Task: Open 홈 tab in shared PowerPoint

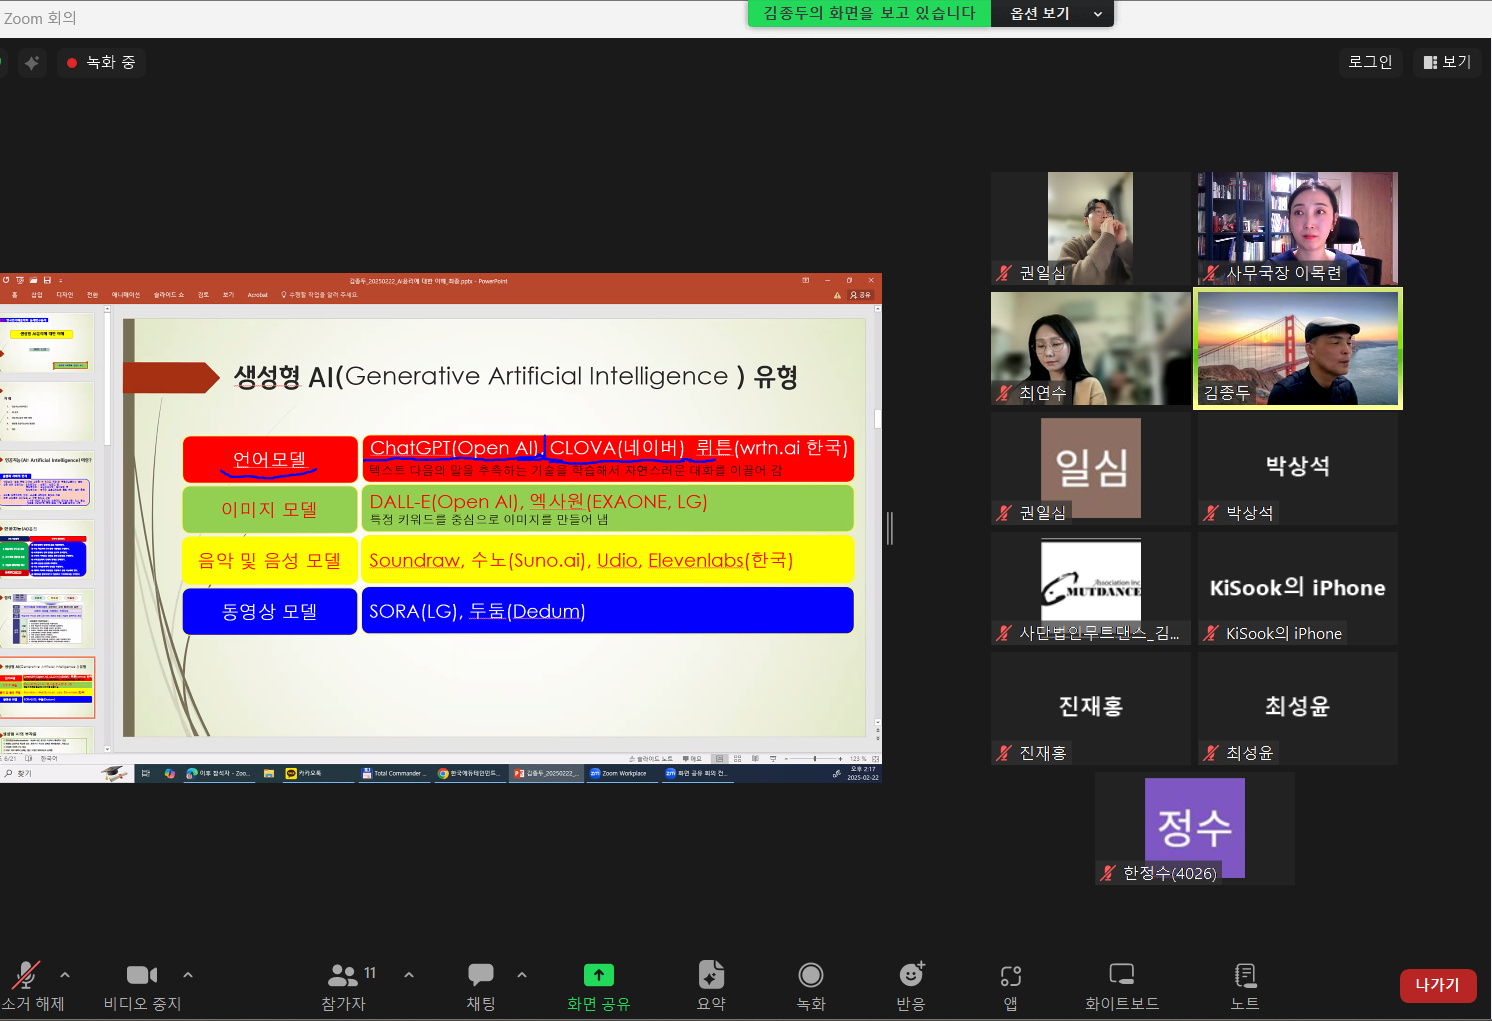Action: tap(14, 295)
